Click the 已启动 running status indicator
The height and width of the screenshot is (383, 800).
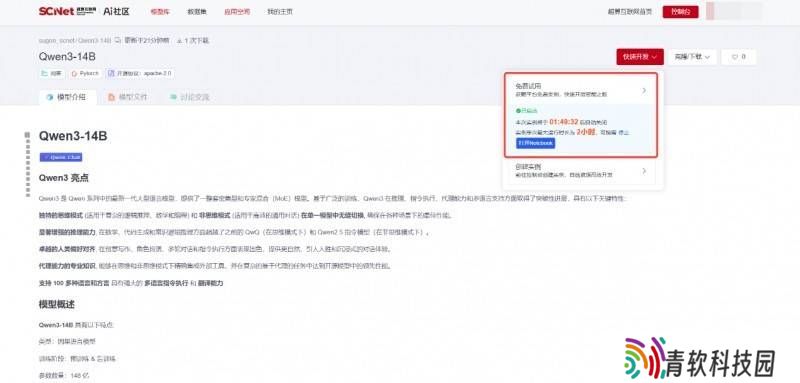[x=526, y=111]
